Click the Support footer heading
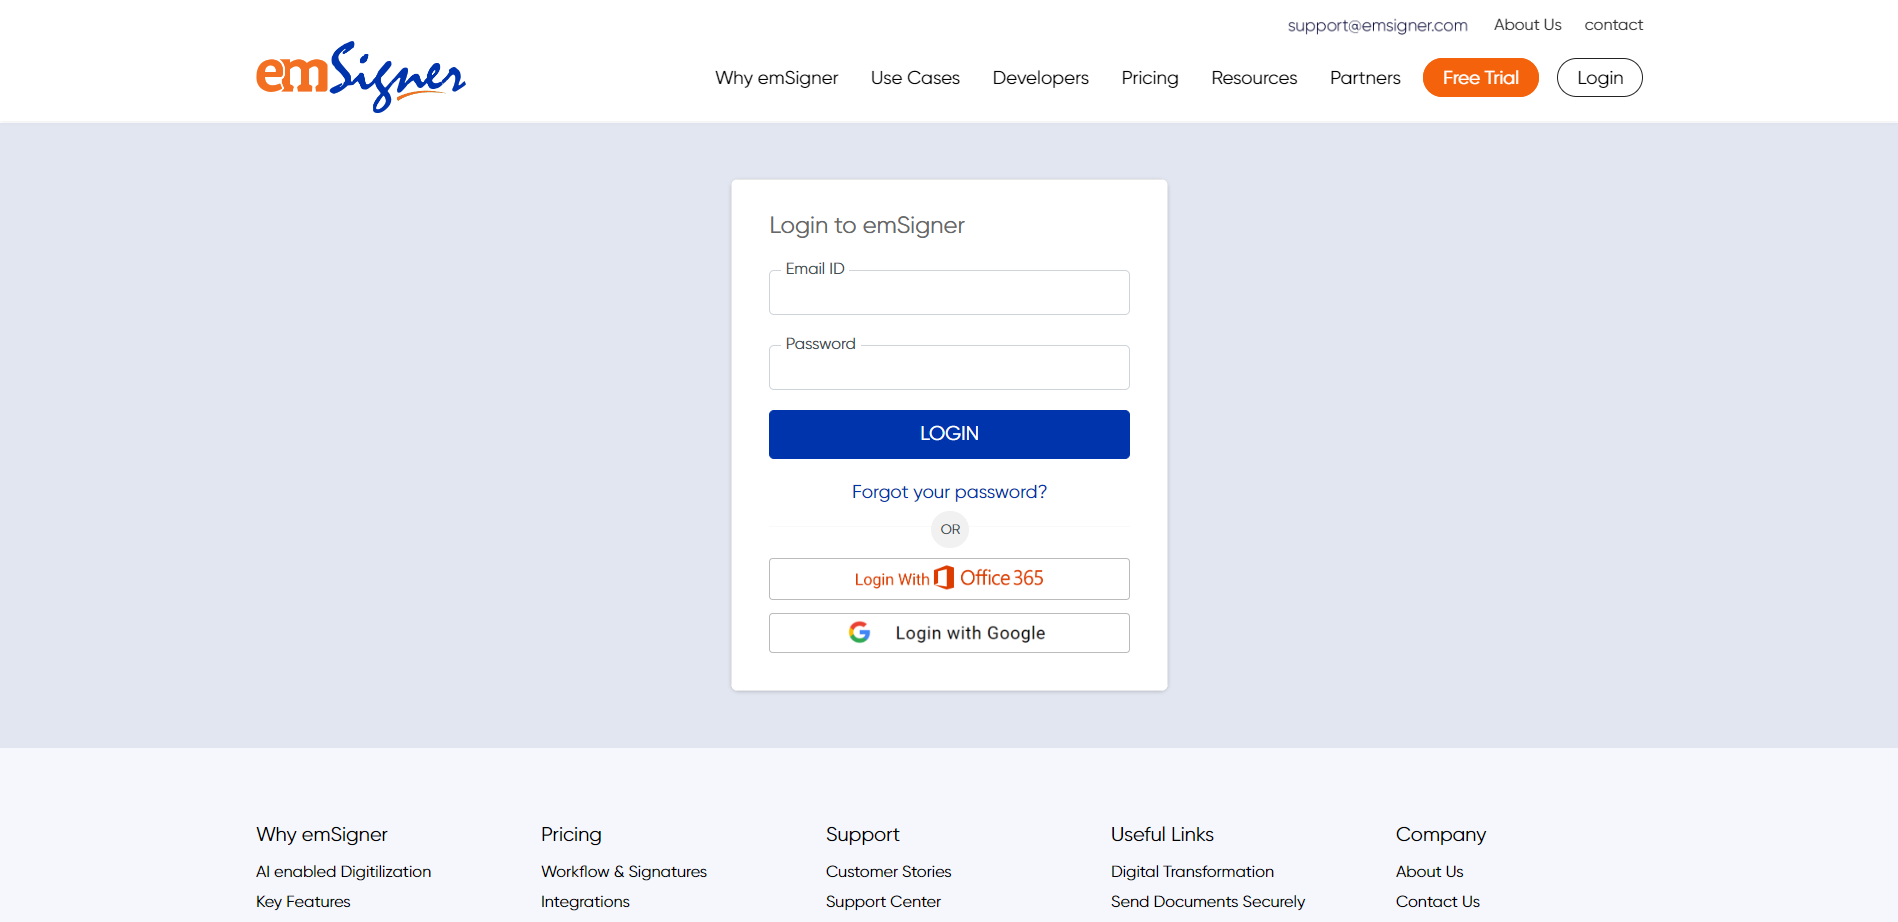 point(862,835)
